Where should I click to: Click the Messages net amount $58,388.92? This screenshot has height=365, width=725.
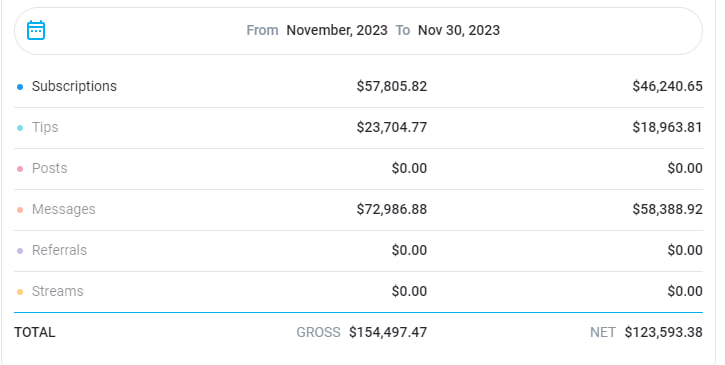667,209
